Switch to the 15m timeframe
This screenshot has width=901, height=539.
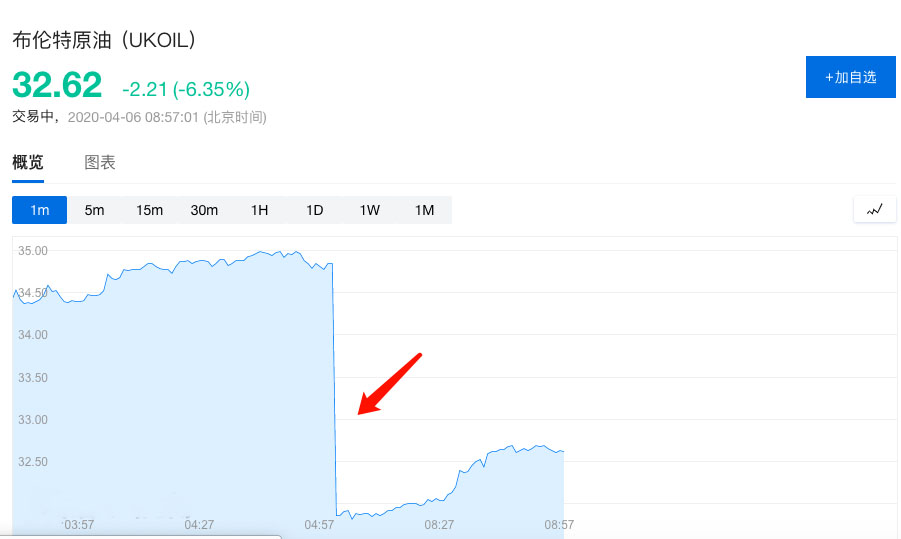(x=149, y=210)
